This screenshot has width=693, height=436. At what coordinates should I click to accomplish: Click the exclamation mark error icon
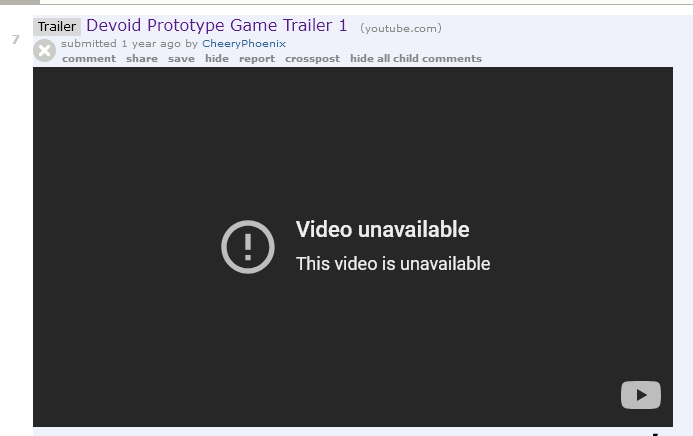point(248,247)
